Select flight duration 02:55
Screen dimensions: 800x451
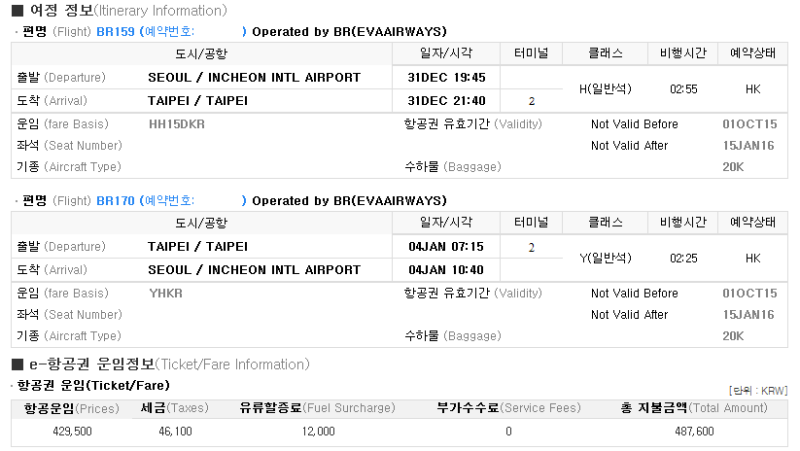684,89
